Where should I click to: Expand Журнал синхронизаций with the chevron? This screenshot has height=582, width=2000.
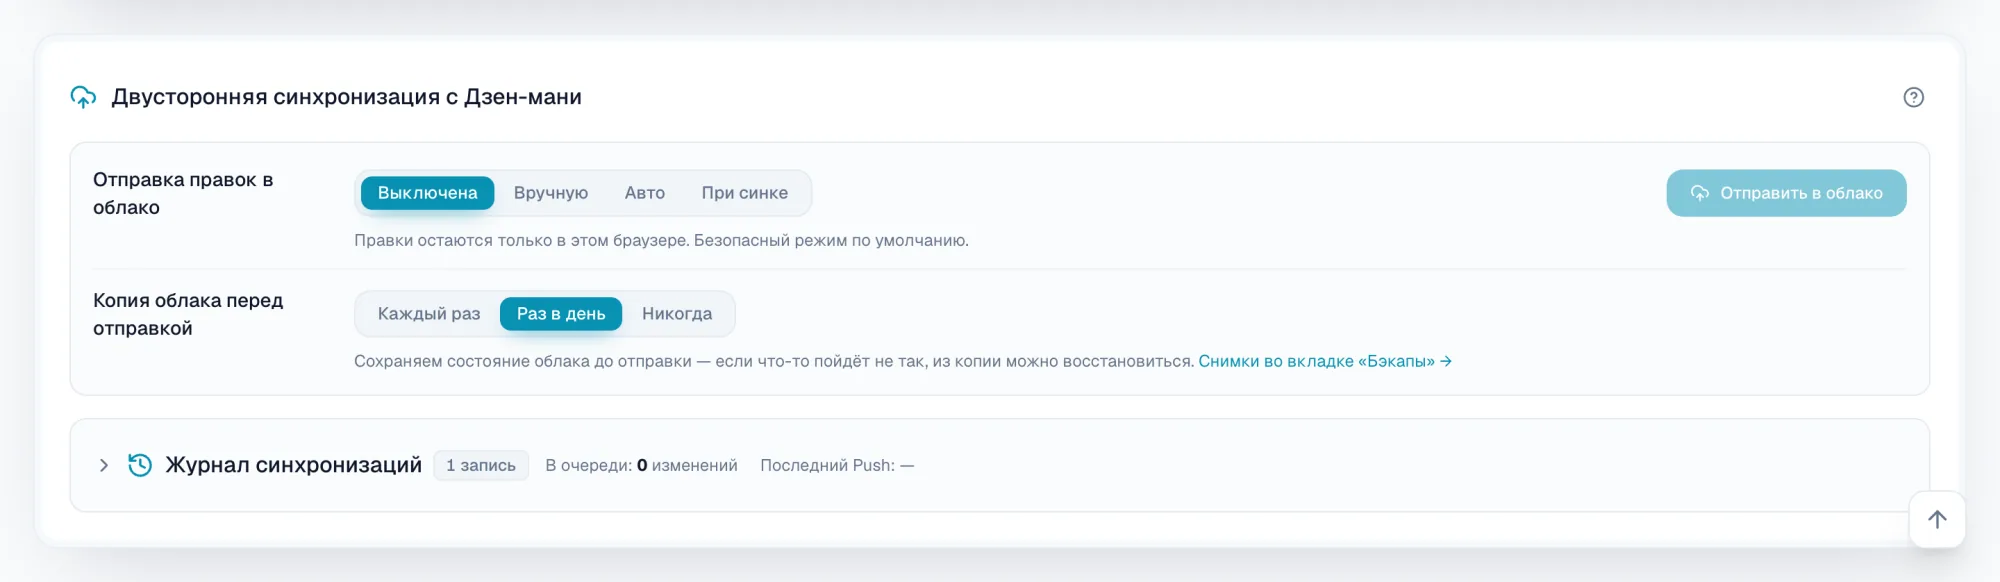point(104,465)
